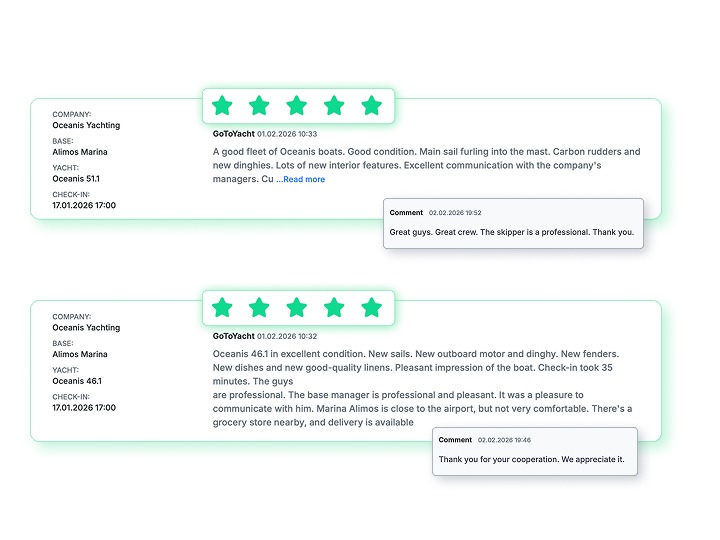Click Alimos Marina base in the second review
The width and height of the screenshot is (720, 540).
pyautogui.click(x=80, y=354)
